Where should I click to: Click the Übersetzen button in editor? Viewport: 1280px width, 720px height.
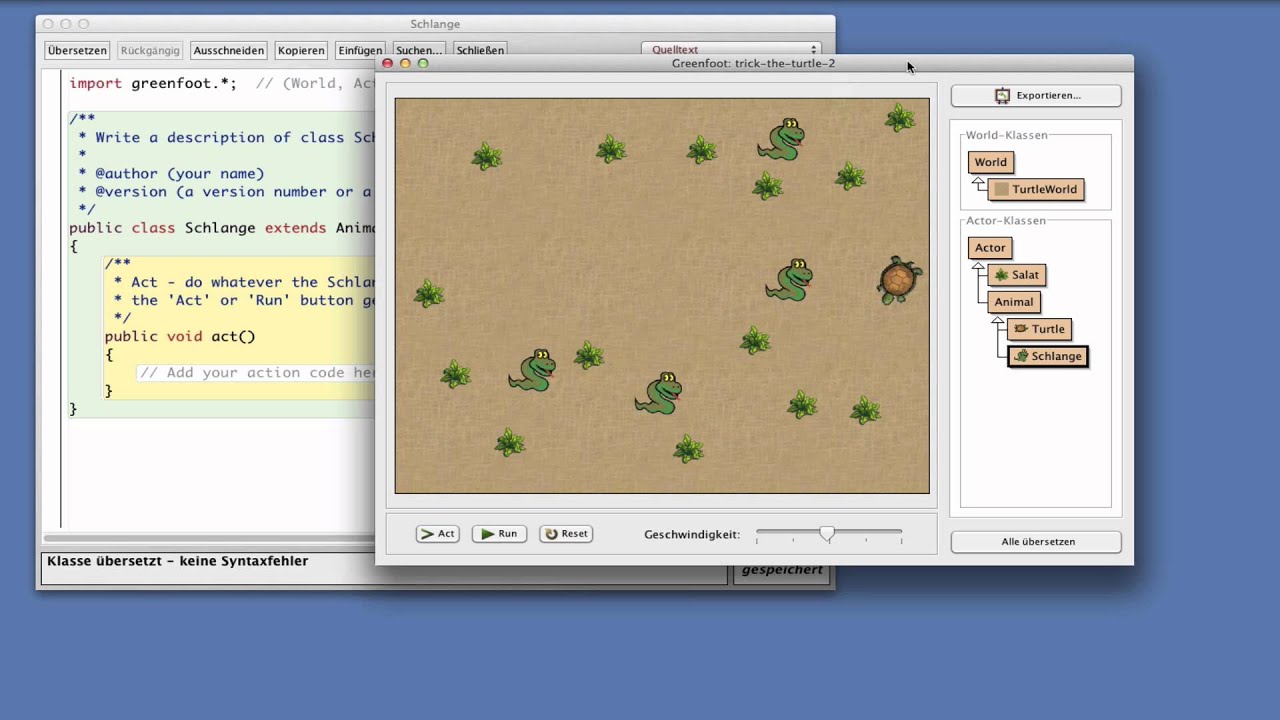pyautogui.click(x=77, y=50)
